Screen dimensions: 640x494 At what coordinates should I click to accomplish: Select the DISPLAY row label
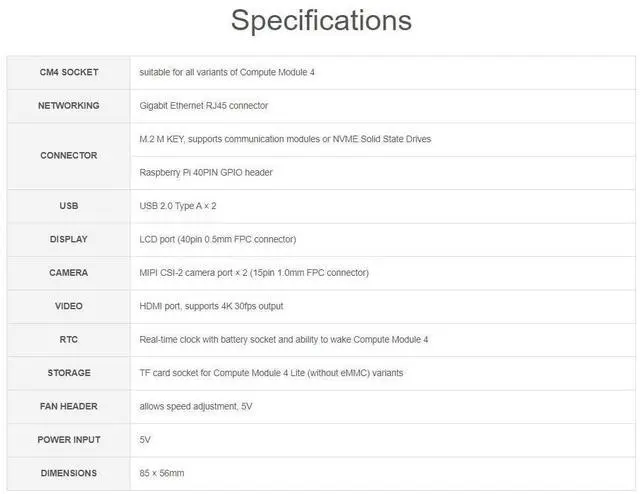tap(68, 239)
